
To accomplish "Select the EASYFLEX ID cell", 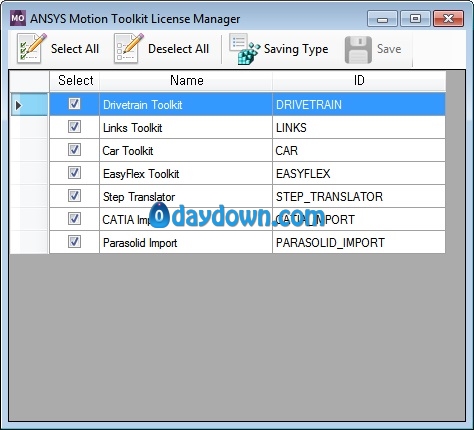I will click(x=359, y=174).
